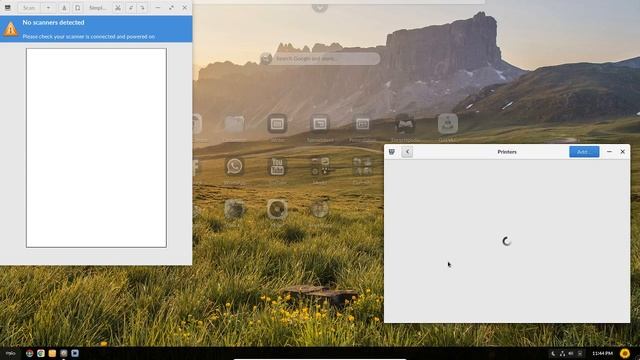640x360 pixels.
Task: Open the network icon in system tray
Action: click(562, 353)
